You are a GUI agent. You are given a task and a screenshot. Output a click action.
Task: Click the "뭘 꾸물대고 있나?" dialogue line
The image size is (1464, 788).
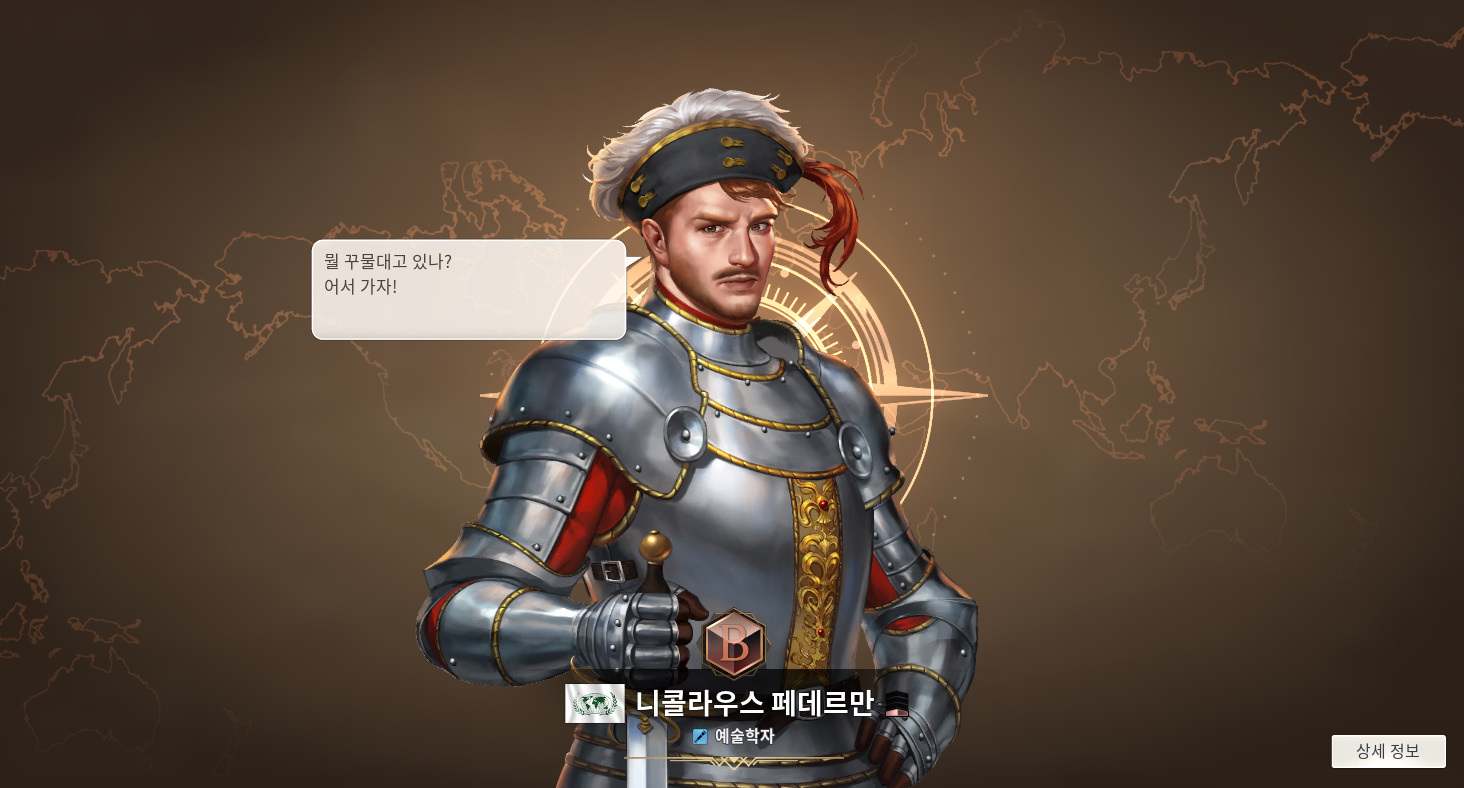pos(388,262)
